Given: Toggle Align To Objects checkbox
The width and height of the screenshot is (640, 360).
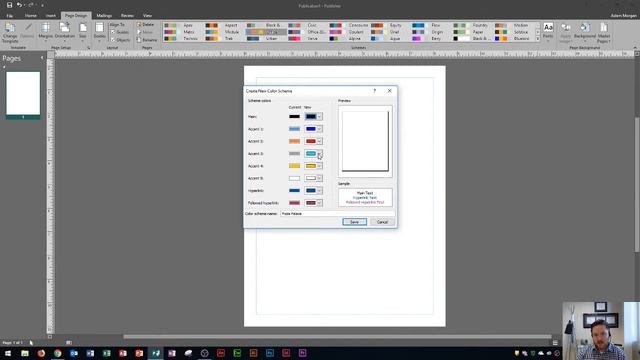Looking at the screenshot, I should click(x=113, y=40).
